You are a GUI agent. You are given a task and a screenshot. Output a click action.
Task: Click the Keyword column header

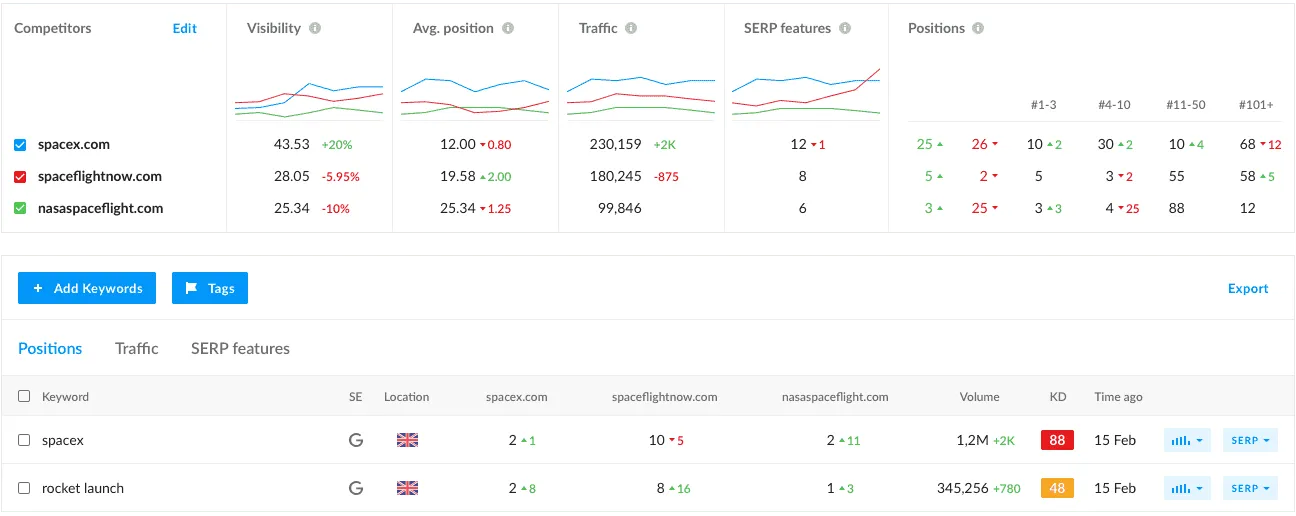tap(66, 396)
